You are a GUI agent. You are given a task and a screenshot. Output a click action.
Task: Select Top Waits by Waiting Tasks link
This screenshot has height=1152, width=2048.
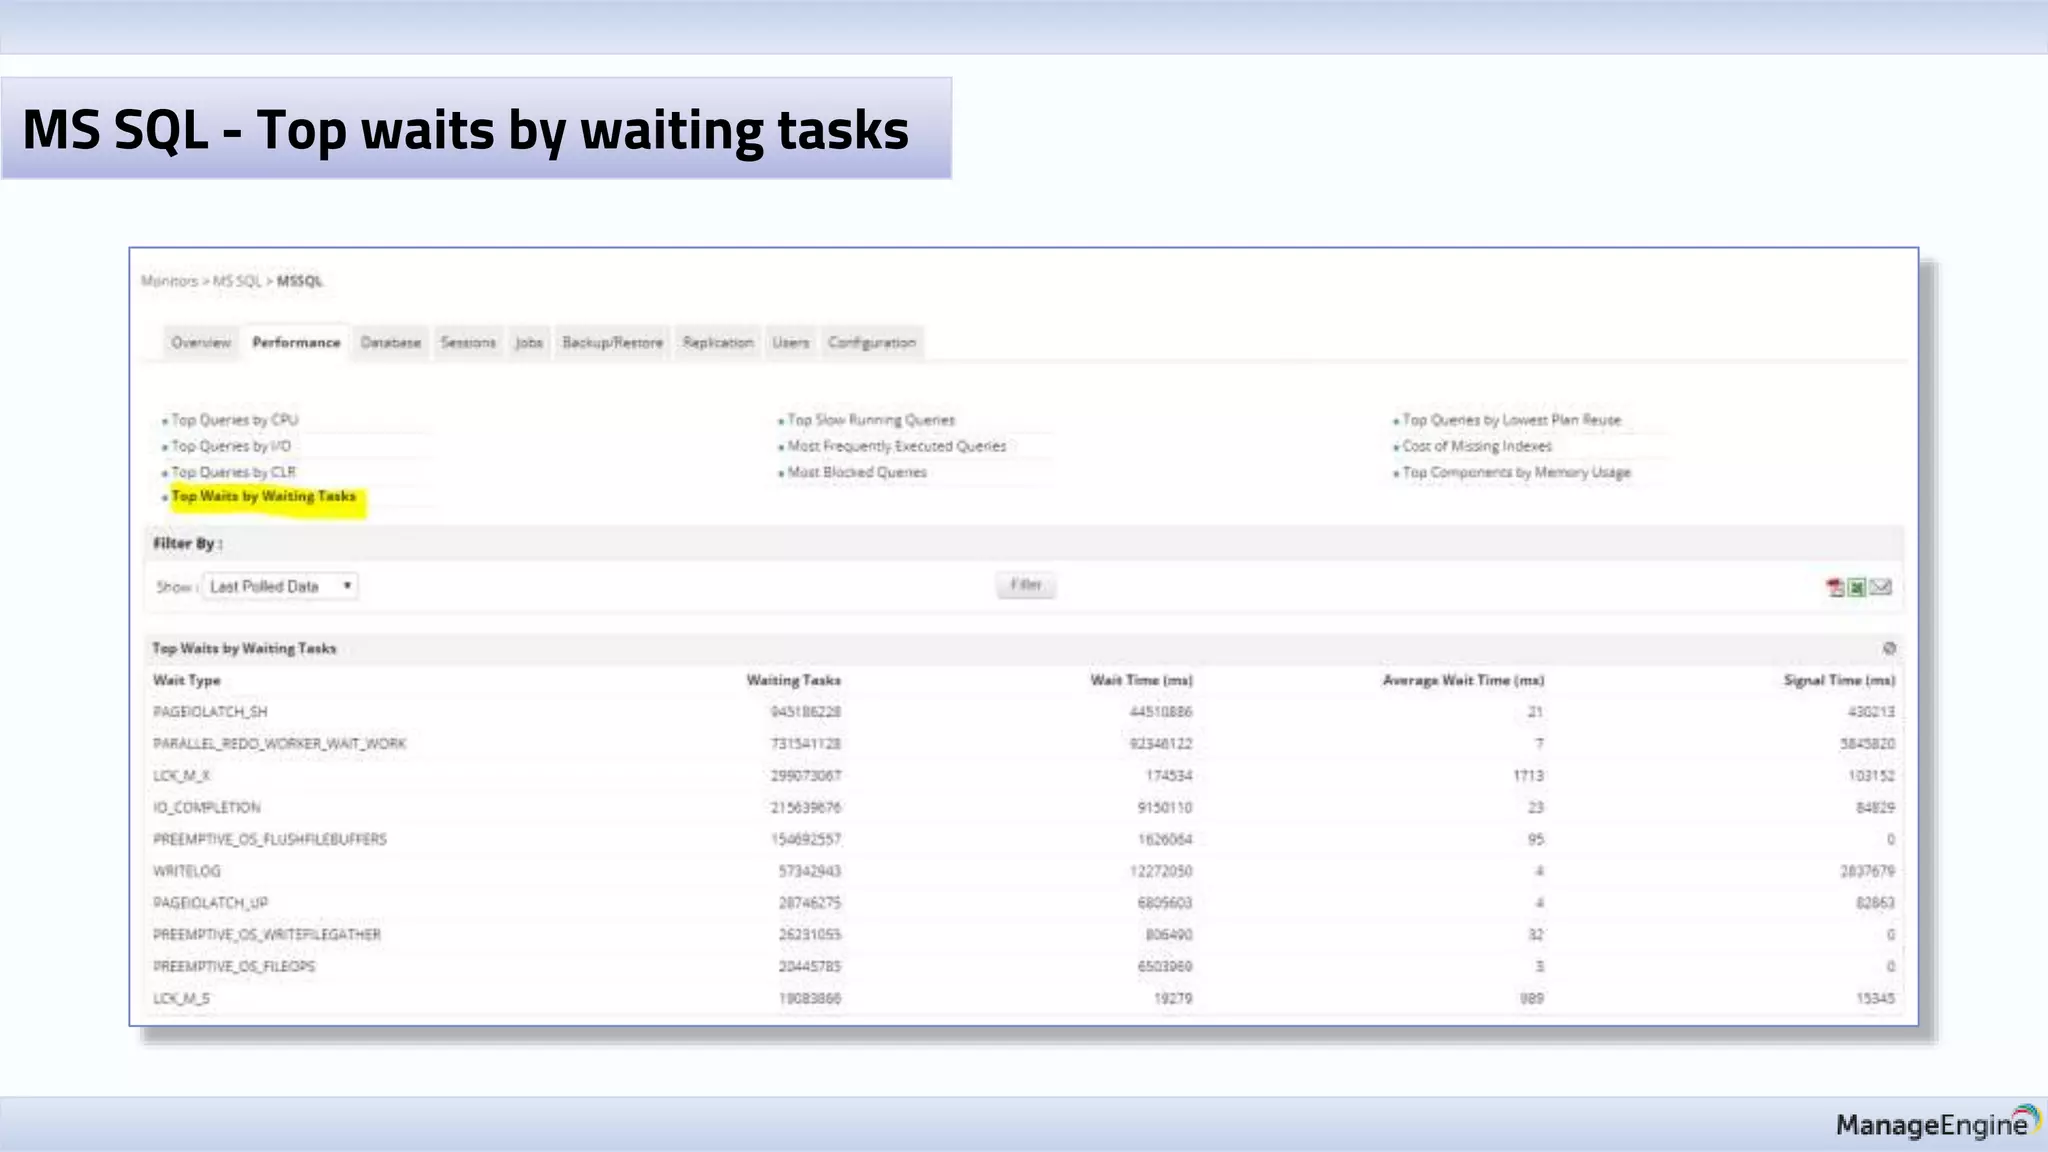[x=264, y=496]
